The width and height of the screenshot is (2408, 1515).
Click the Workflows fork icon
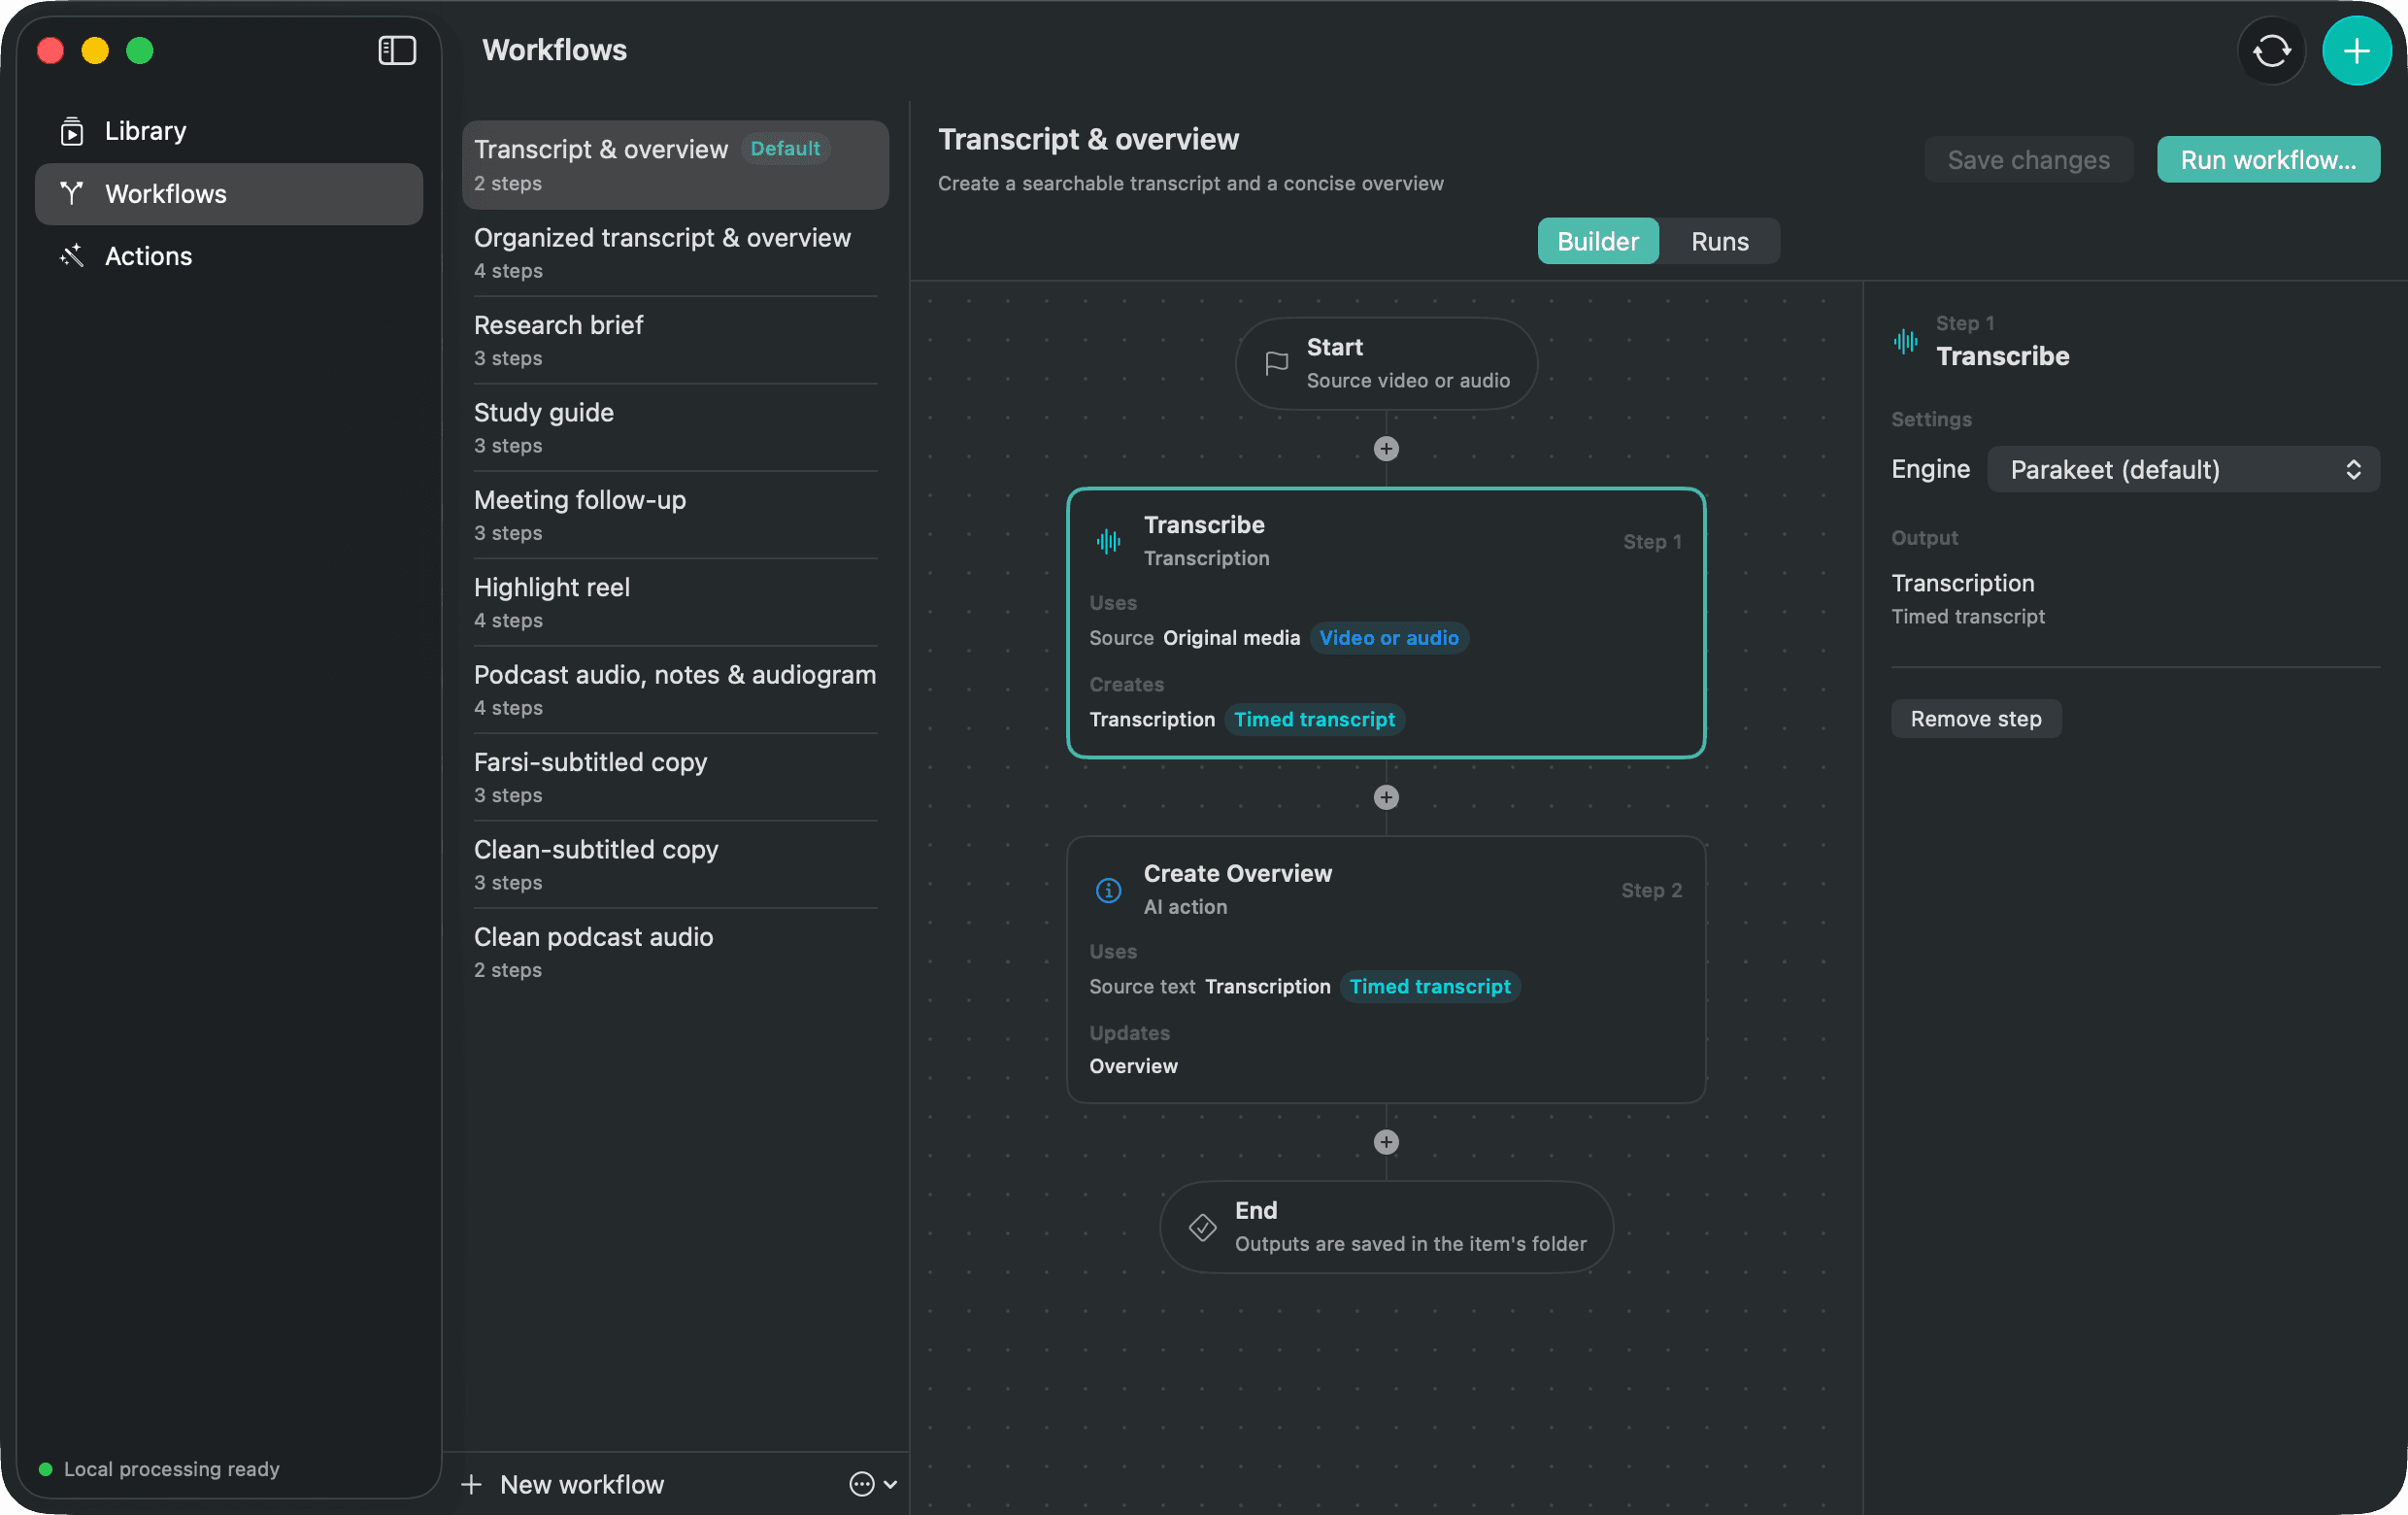click(72, 193)
